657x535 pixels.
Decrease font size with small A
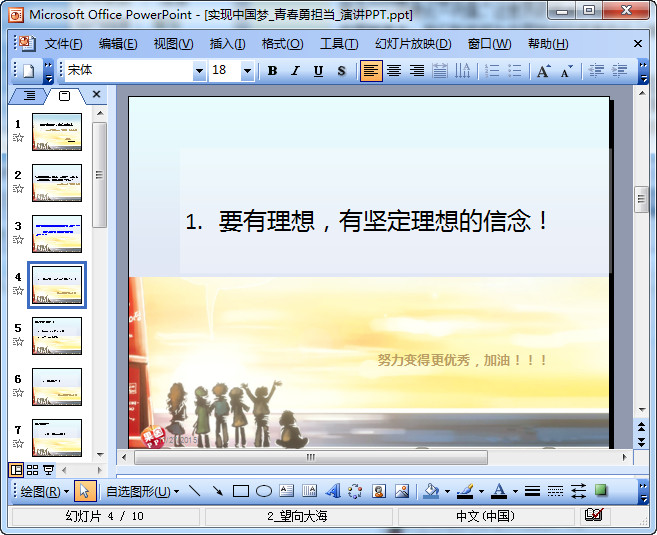pos(566,71)
